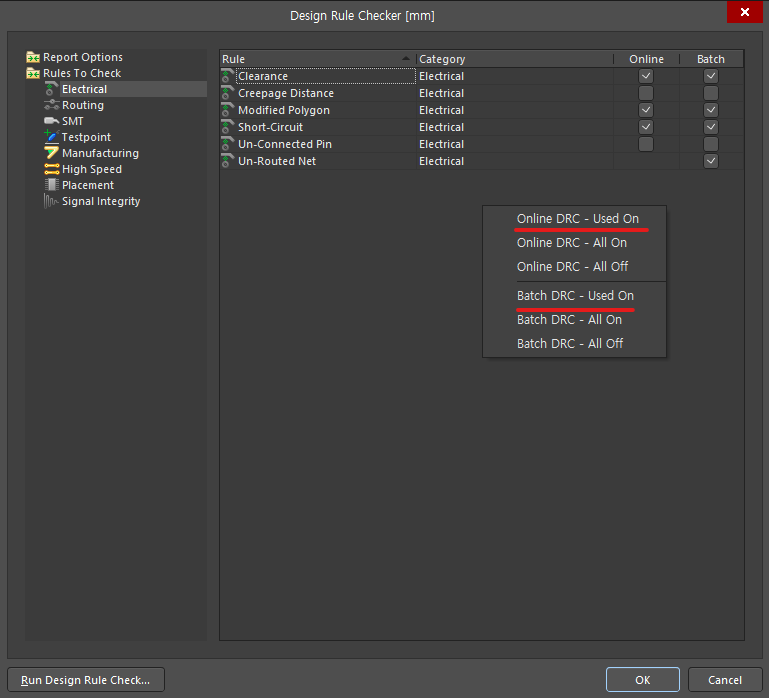Click the Signal Integrity waveform icon
This screenshot has width=769, height=698.
(x=51, y=201)
